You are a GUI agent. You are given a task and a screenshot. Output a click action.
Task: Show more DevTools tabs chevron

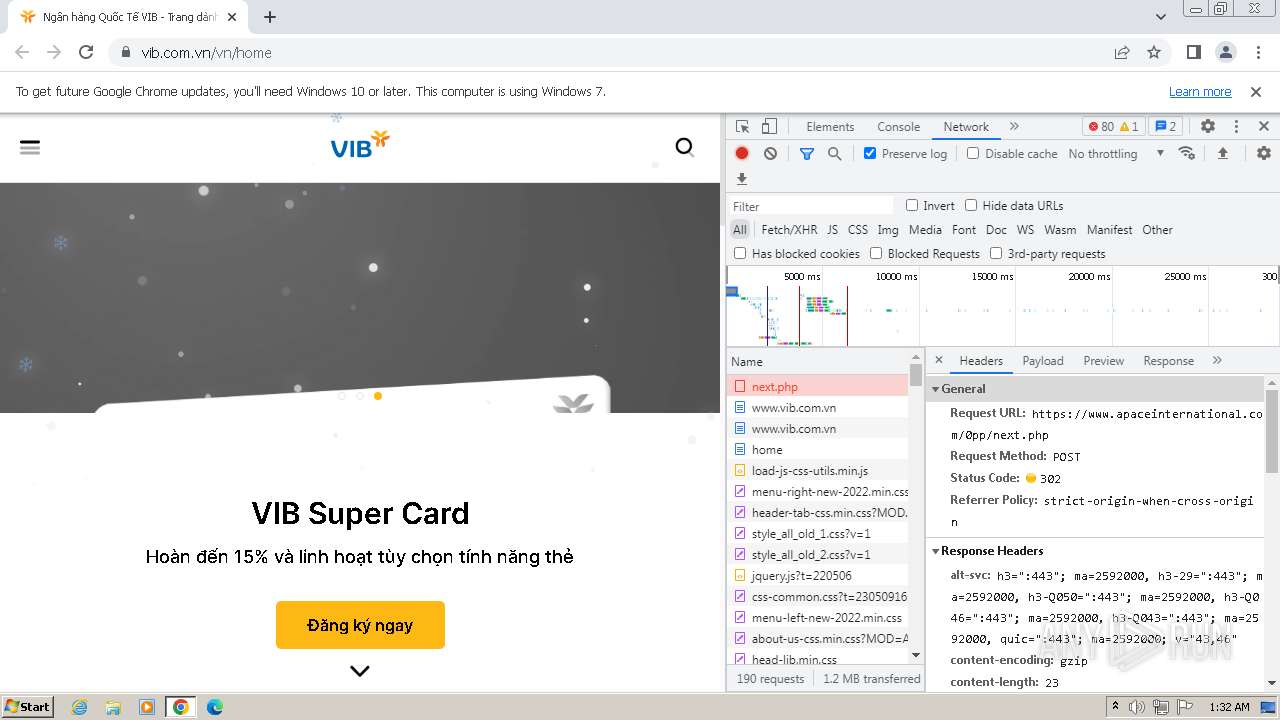(x=1014, y=127)
